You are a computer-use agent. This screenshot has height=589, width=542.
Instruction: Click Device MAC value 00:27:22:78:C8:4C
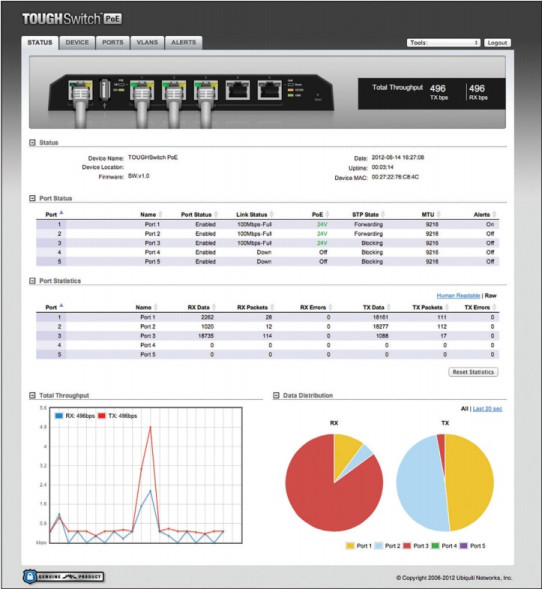[395, 177]
